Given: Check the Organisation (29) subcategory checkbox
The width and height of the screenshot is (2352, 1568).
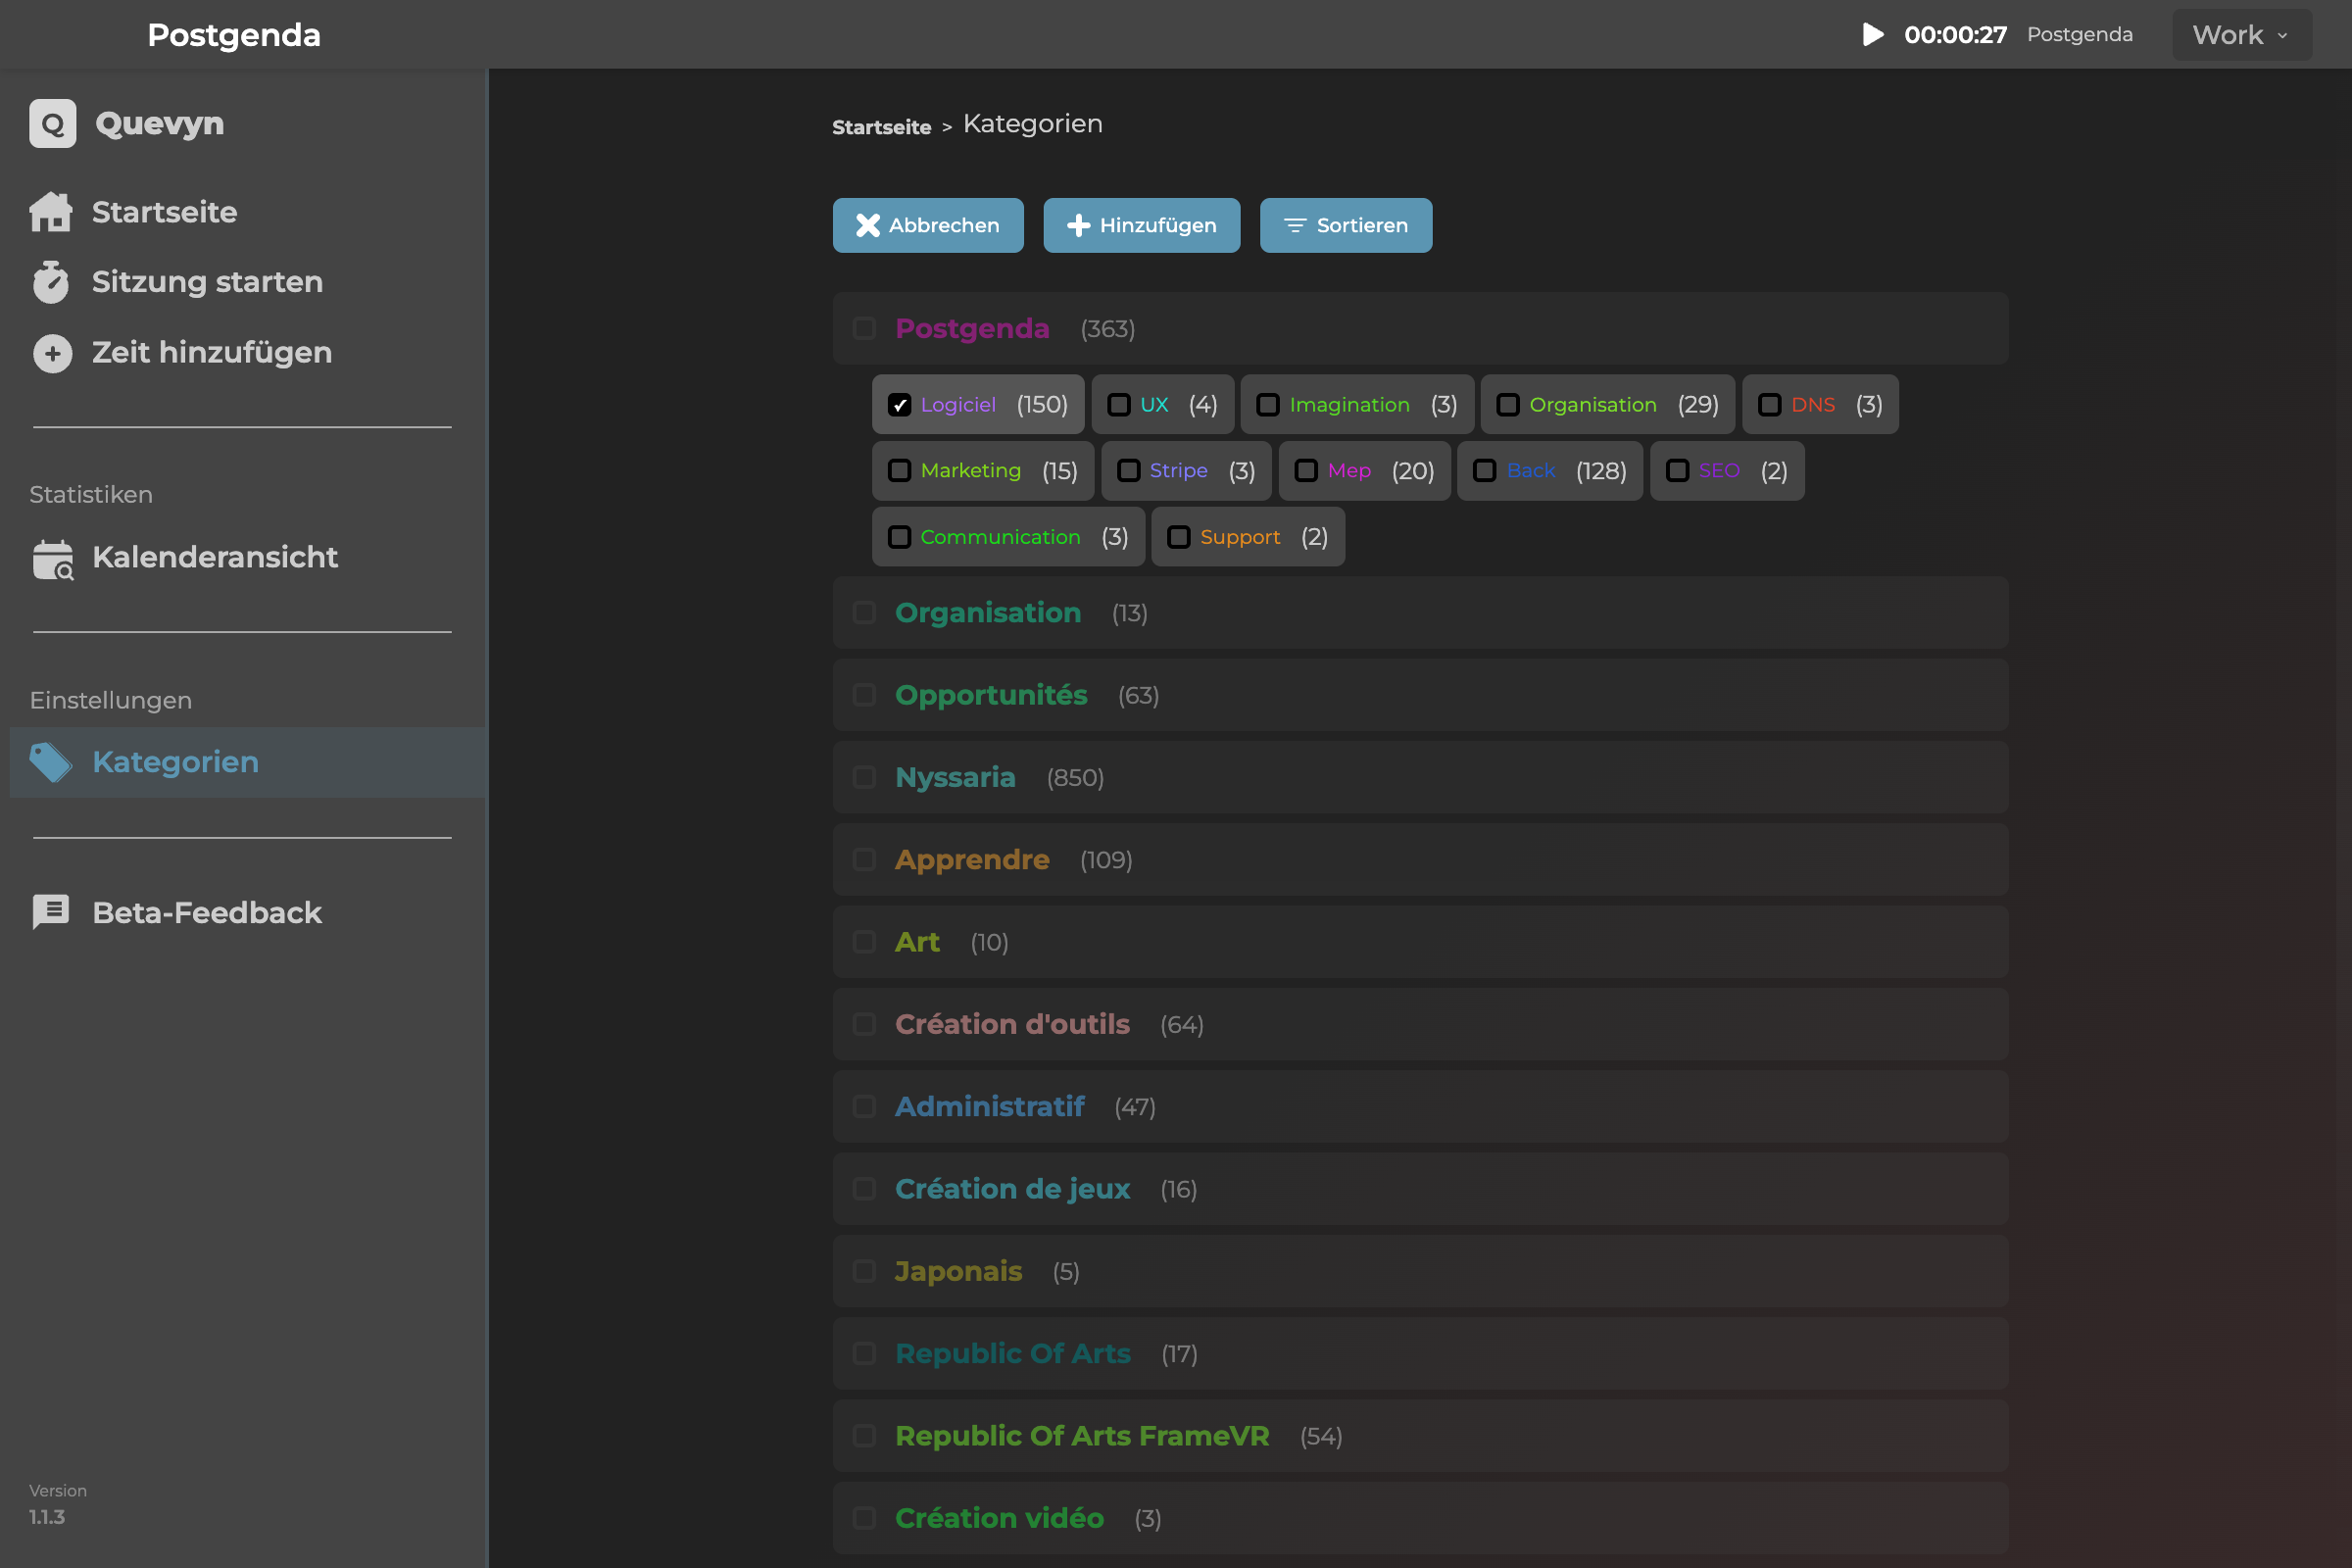Looking at the screenshot, I should 1508,405.
